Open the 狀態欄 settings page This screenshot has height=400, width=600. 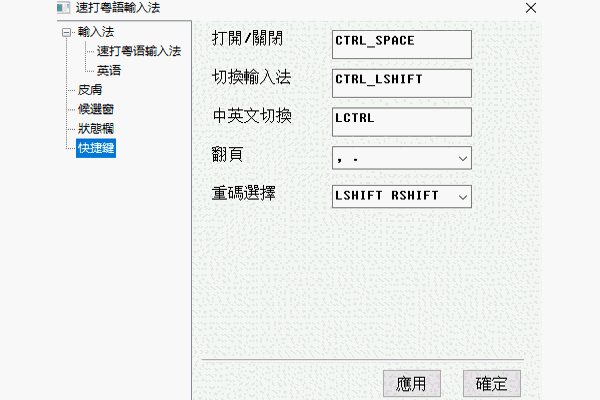point(96,129)
